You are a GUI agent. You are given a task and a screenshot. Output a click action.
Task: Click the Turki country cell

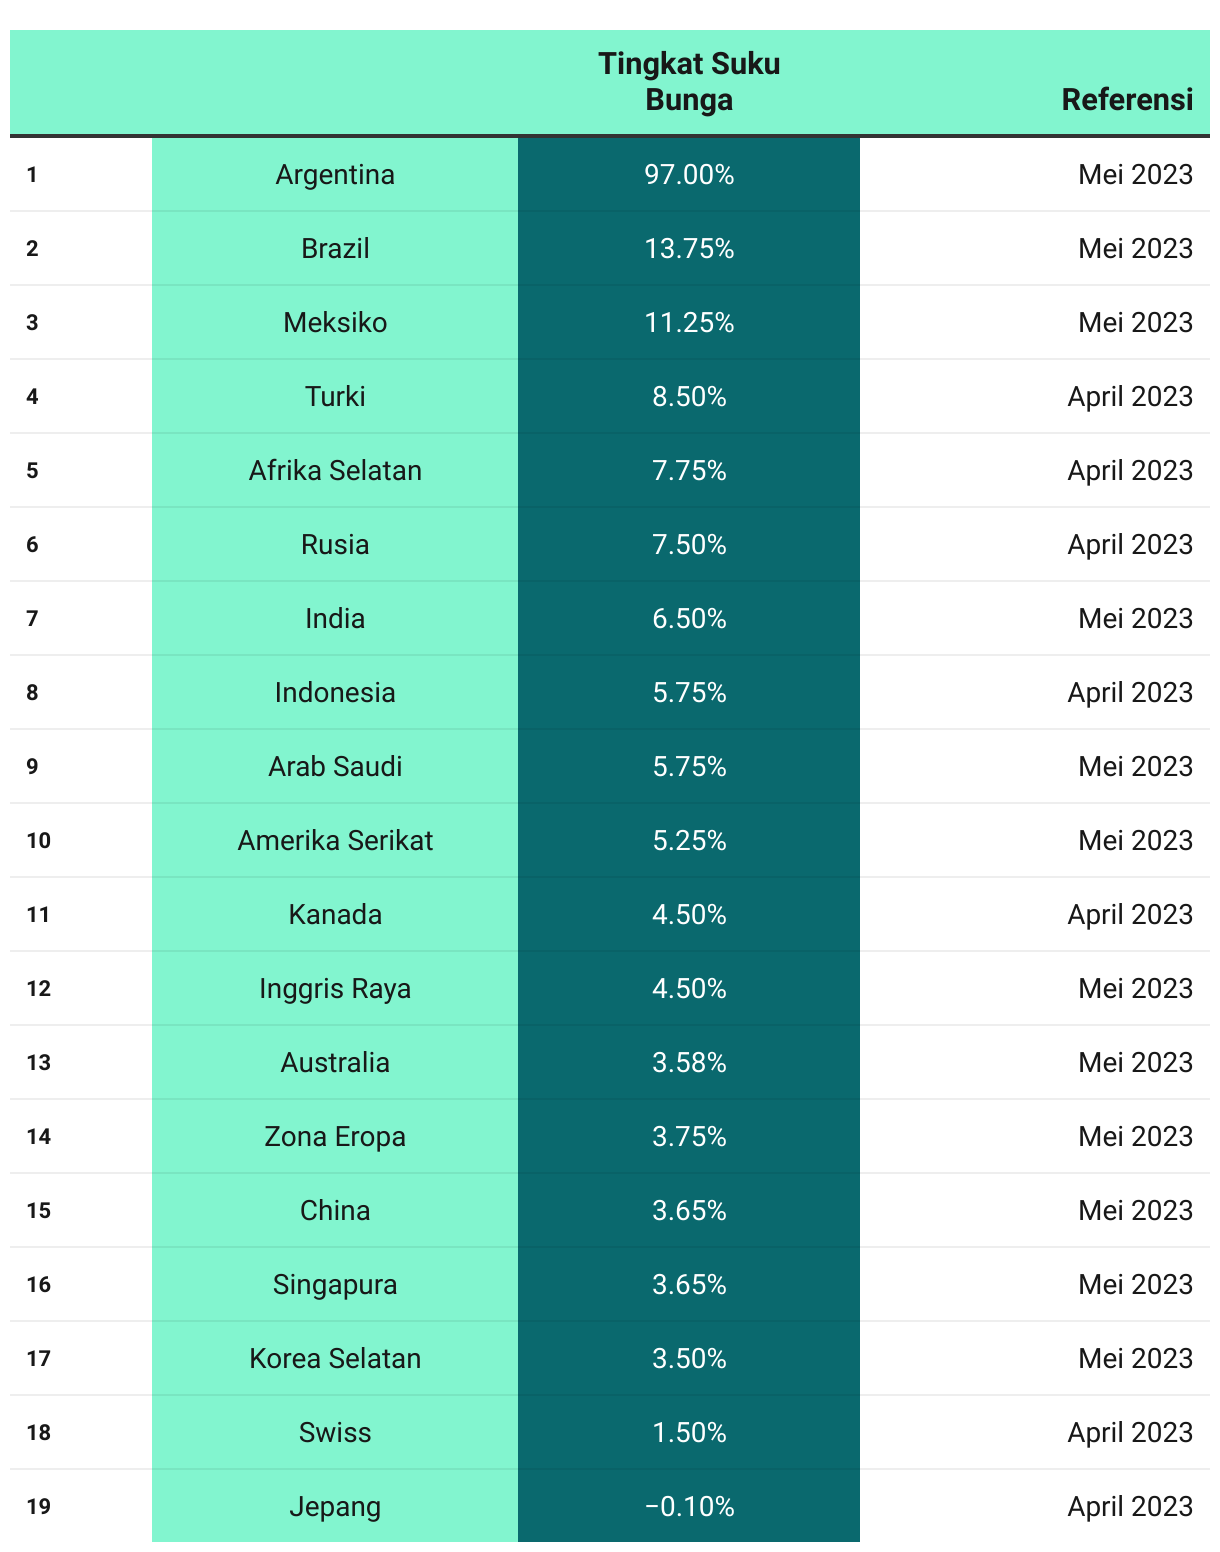(x=335, y=396)
